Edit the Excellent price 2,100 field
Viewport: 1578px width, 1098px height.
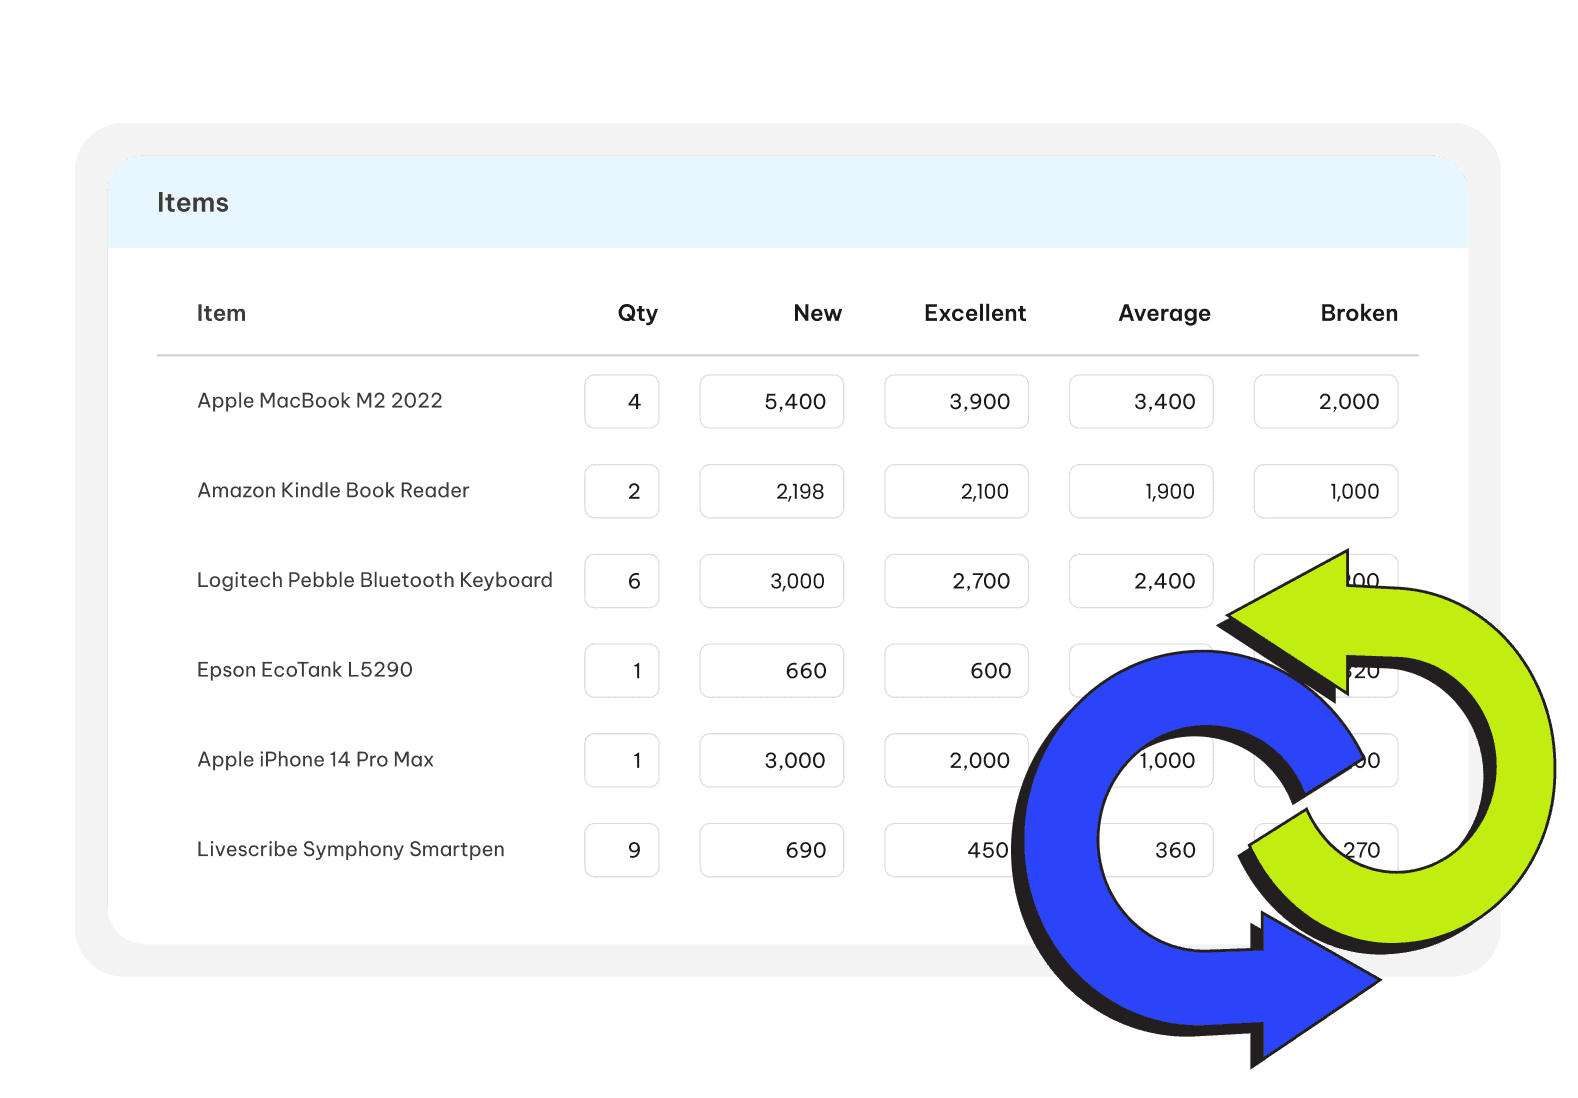[x=956, y=491]
